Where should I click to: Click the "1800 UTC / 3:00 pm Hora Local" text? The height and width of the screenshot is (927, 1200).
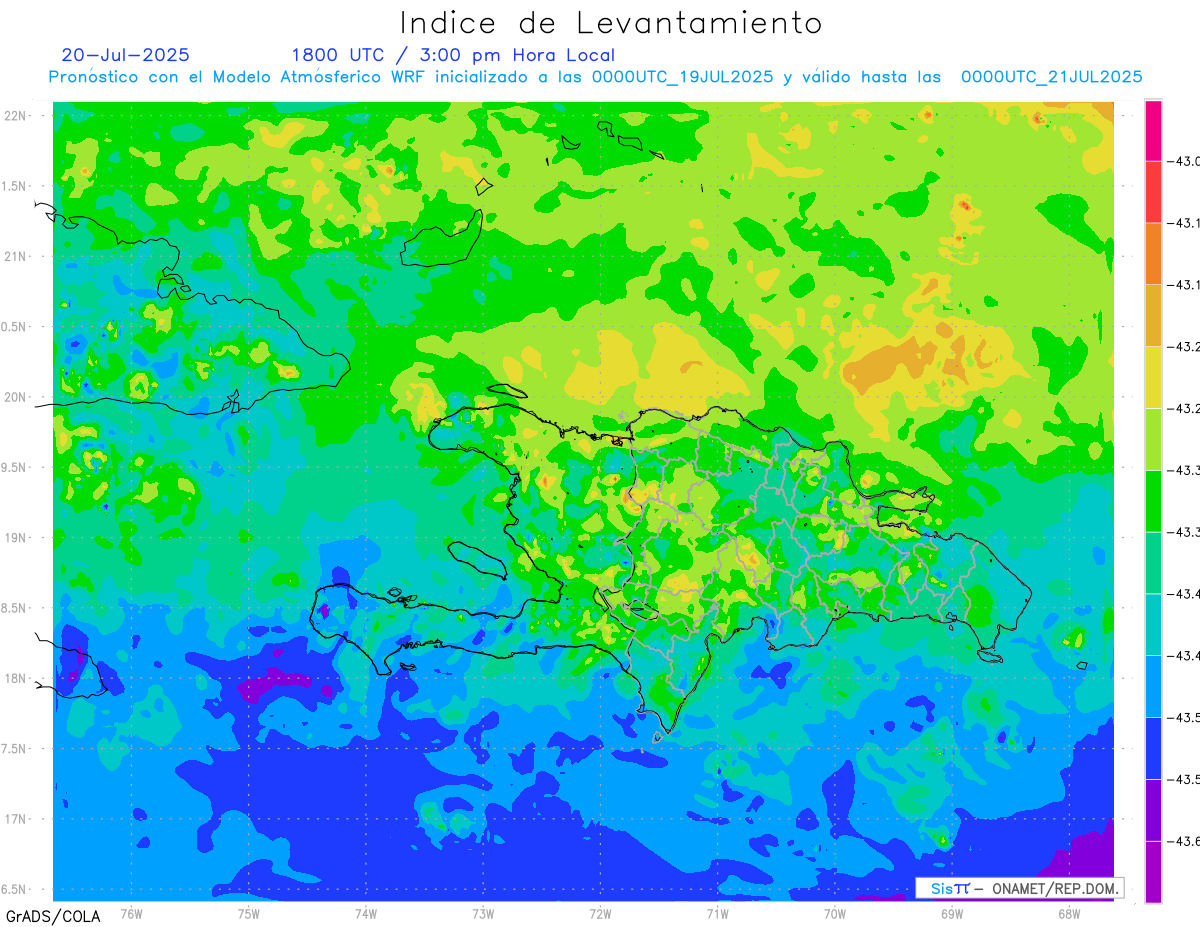(x=453, y=55)
